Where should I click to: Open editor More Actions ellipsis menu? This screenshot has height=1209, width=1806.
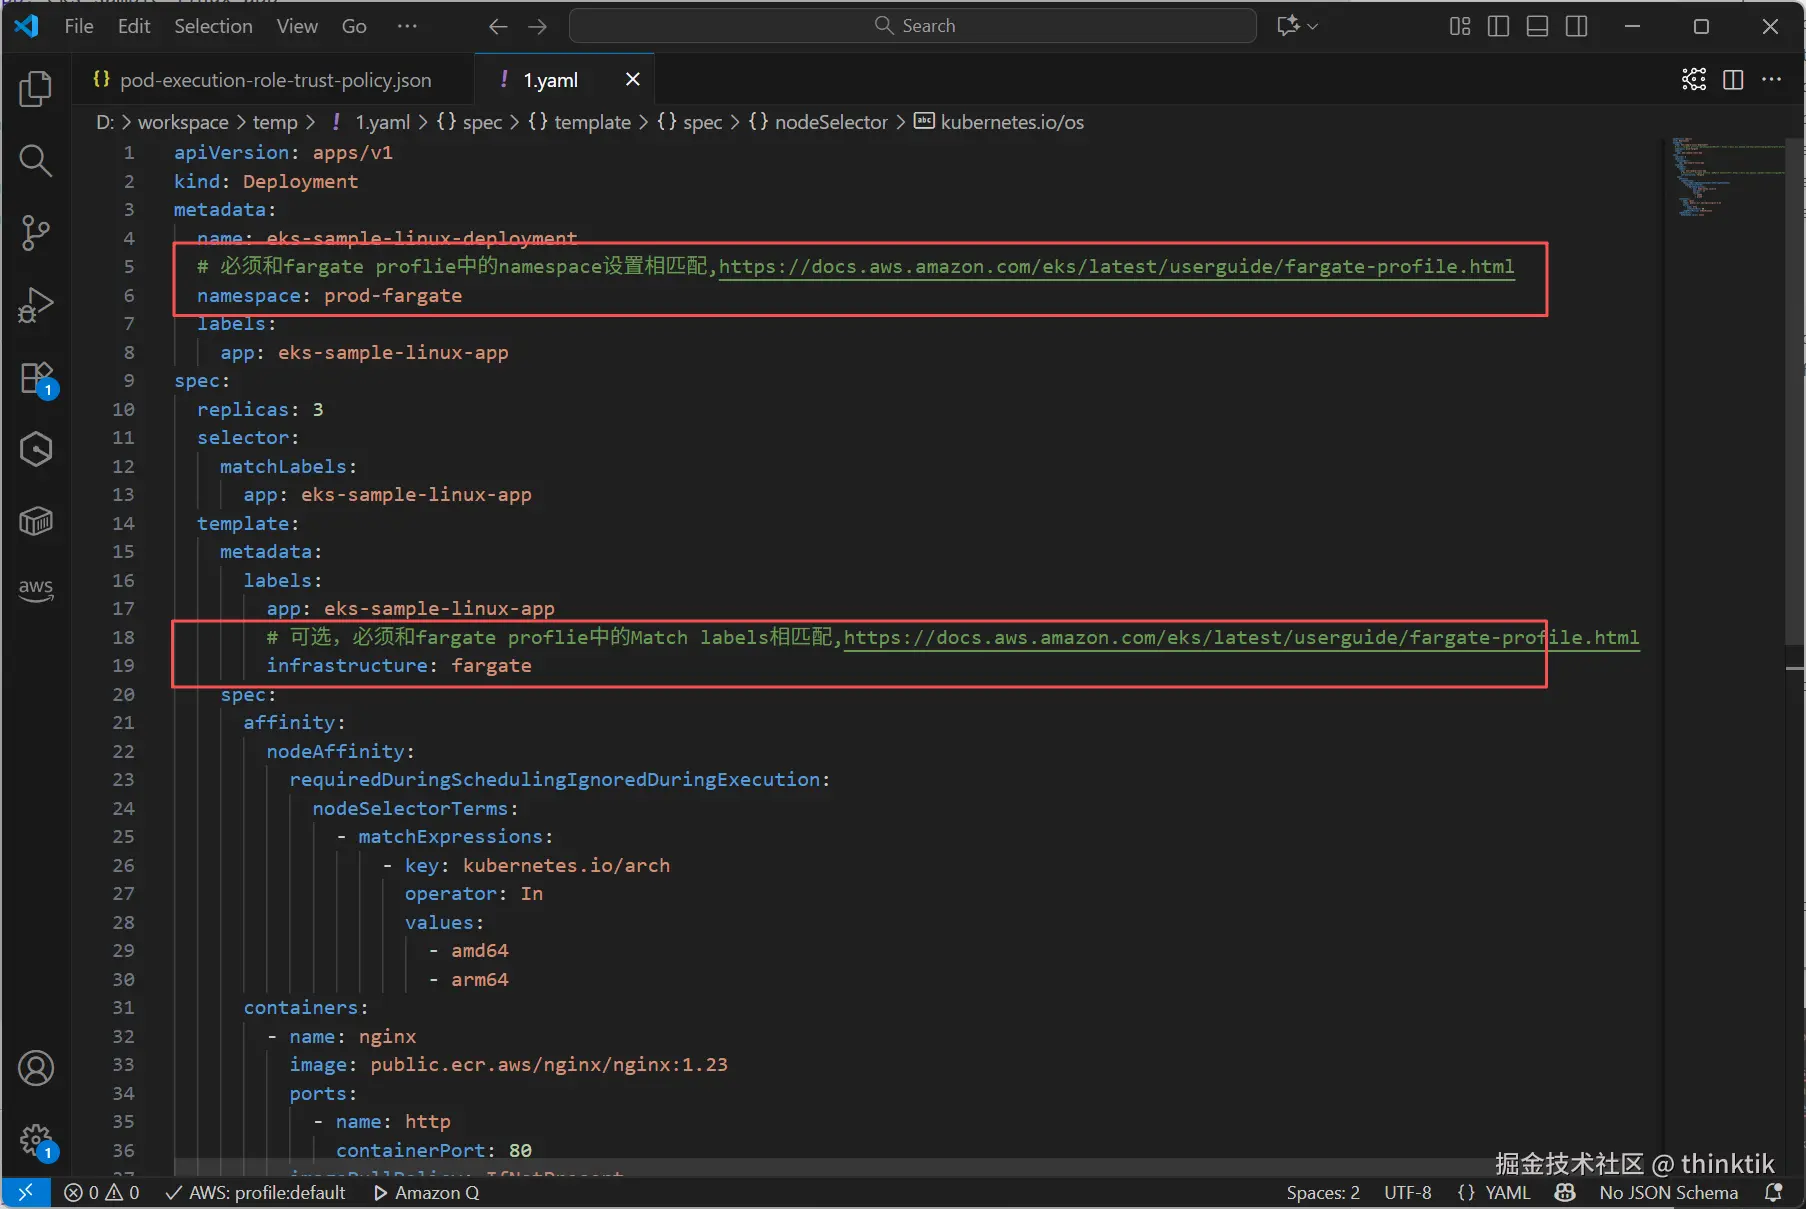click(x=1771, y=80)
